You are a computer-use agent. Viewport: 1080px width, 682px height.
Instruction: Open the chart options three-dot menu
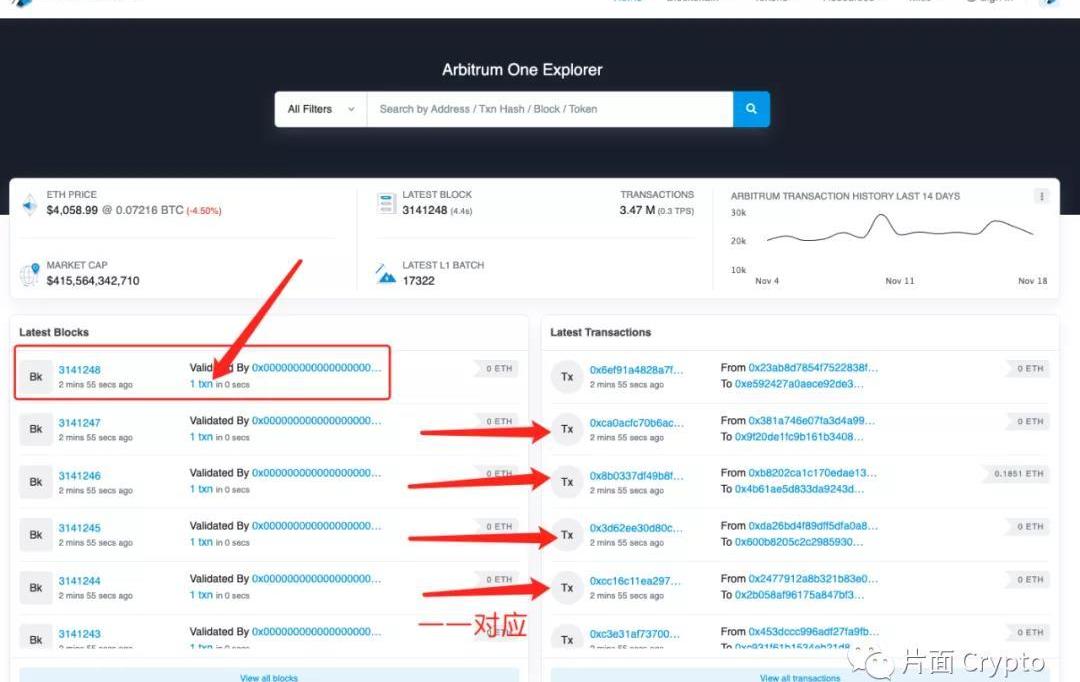pos(1041,196)
